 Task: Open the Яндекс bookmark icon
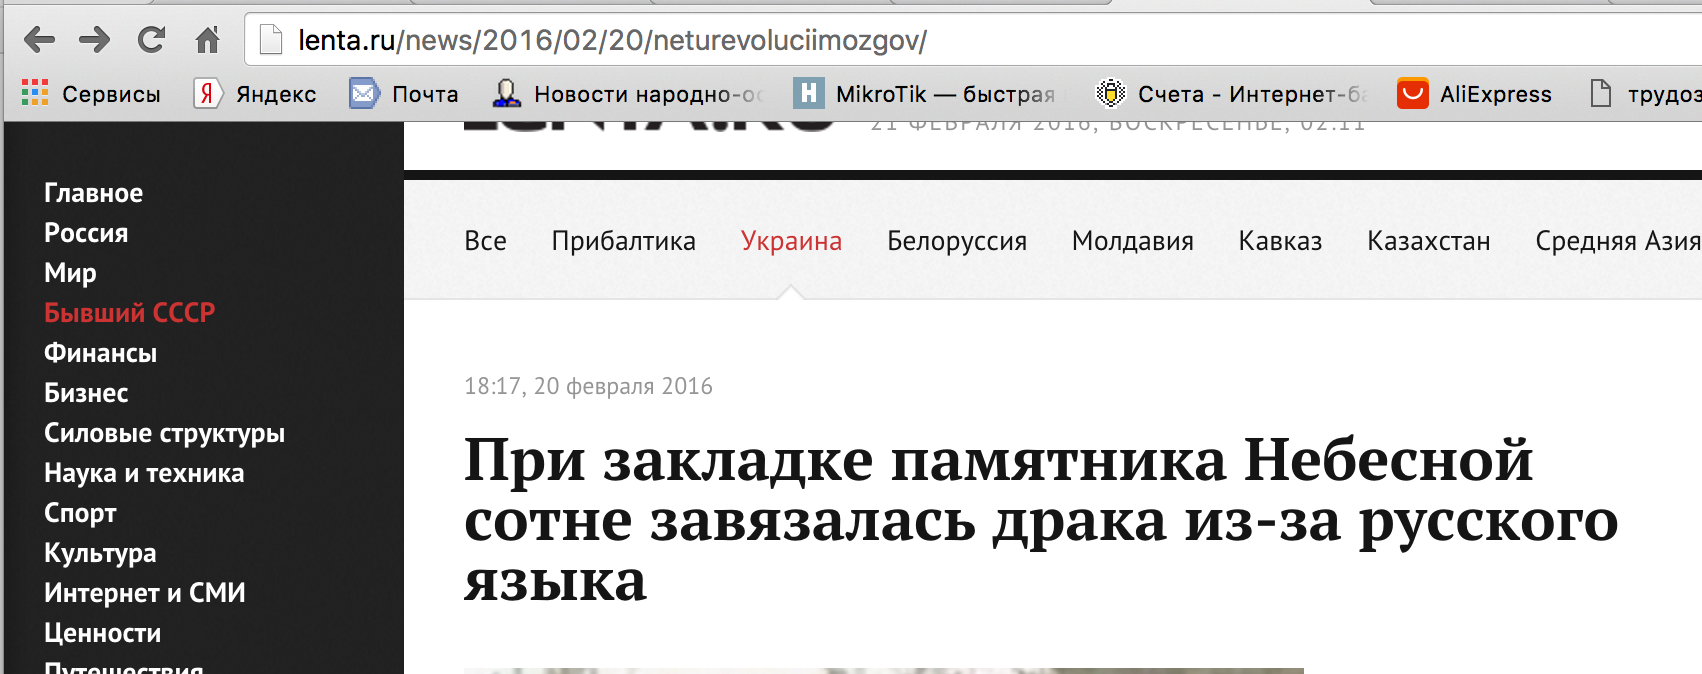point(207,93)
